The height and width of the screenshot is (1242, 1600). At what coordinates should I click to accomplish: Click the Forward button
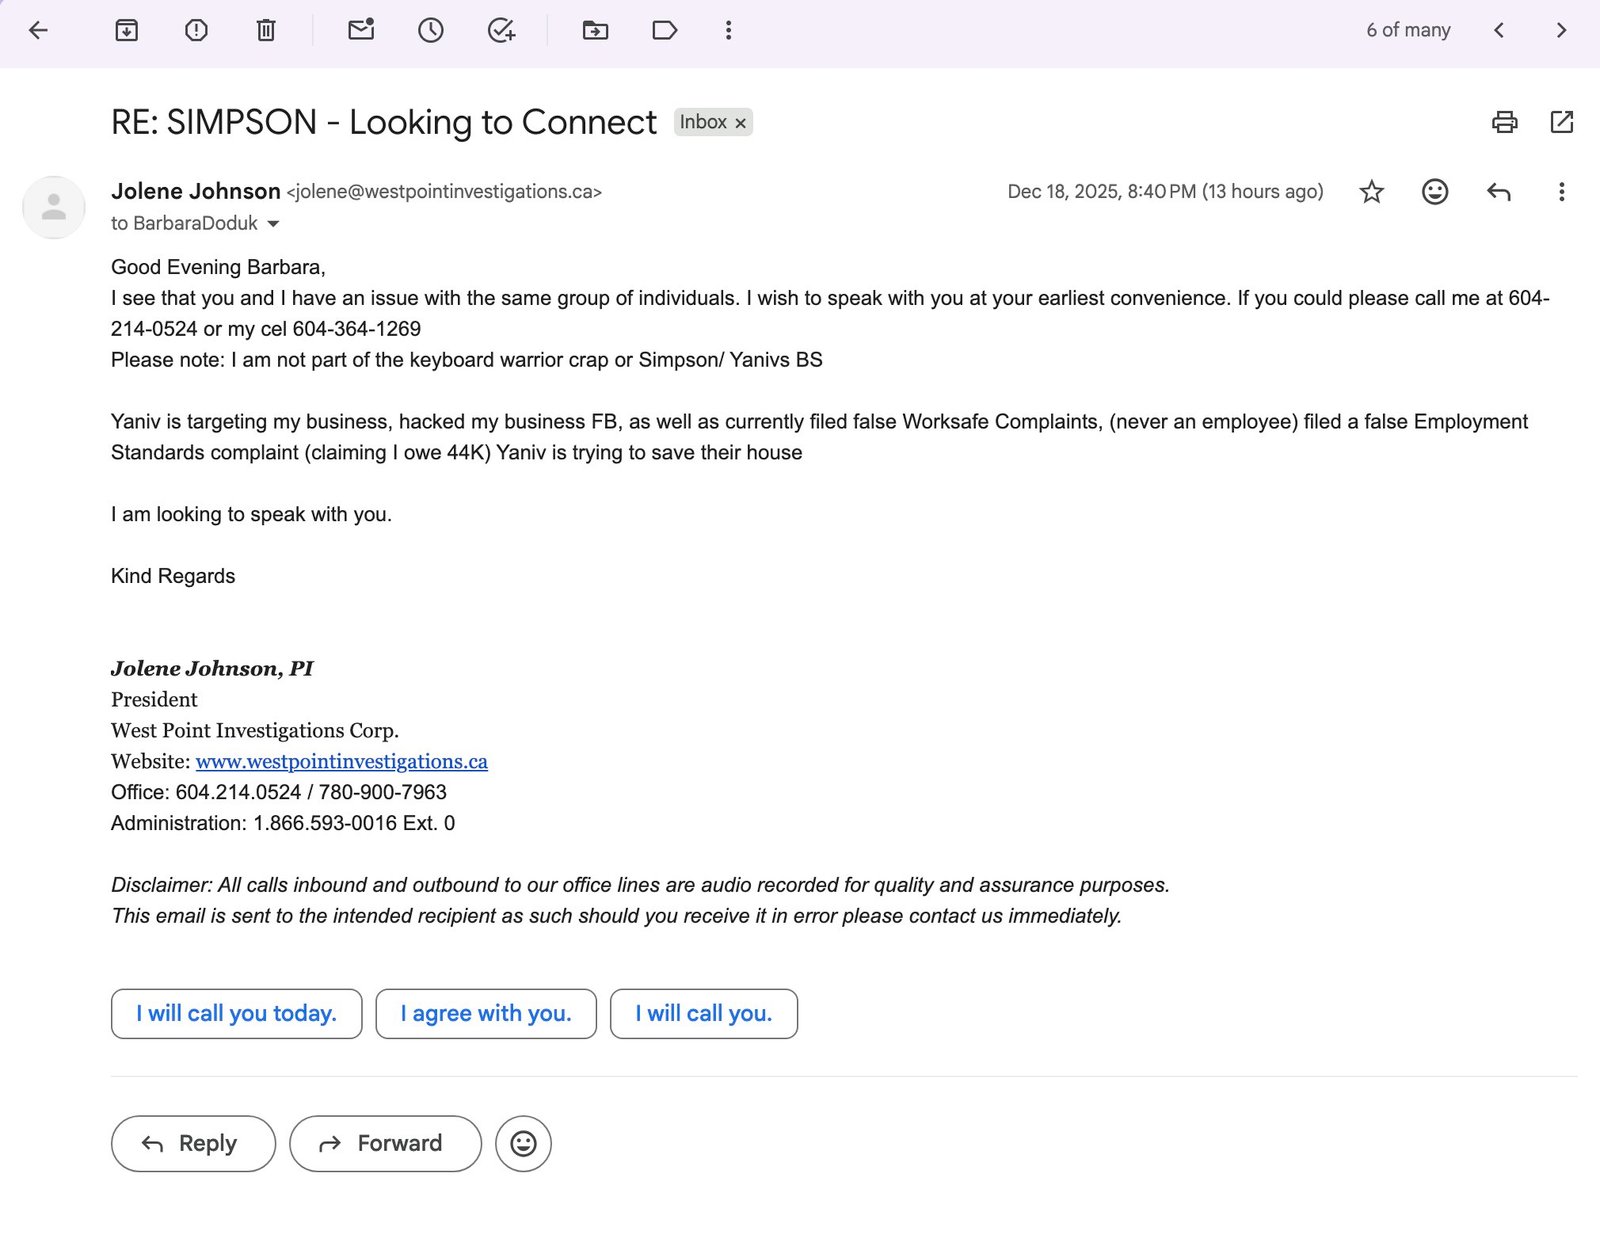point(385,1144)
